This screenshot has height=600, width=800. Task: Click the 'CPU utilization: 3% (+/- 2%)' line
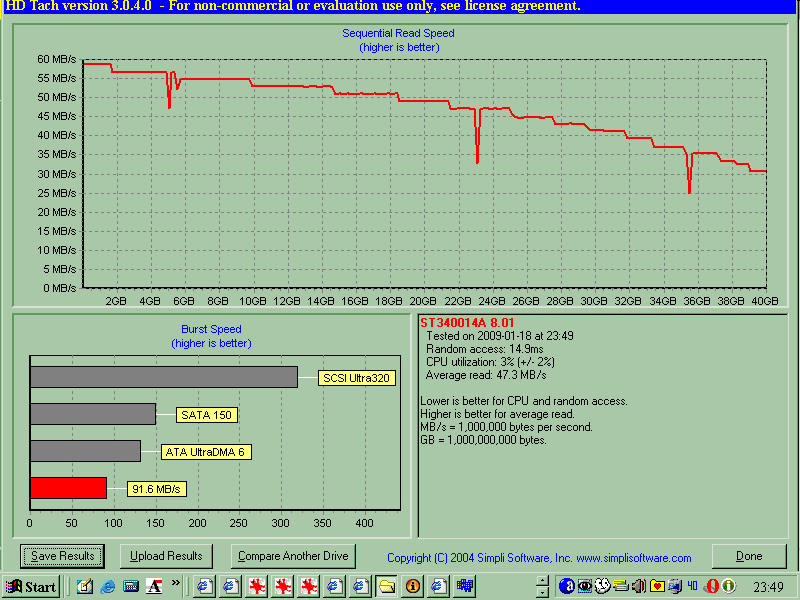coord(490,362)
